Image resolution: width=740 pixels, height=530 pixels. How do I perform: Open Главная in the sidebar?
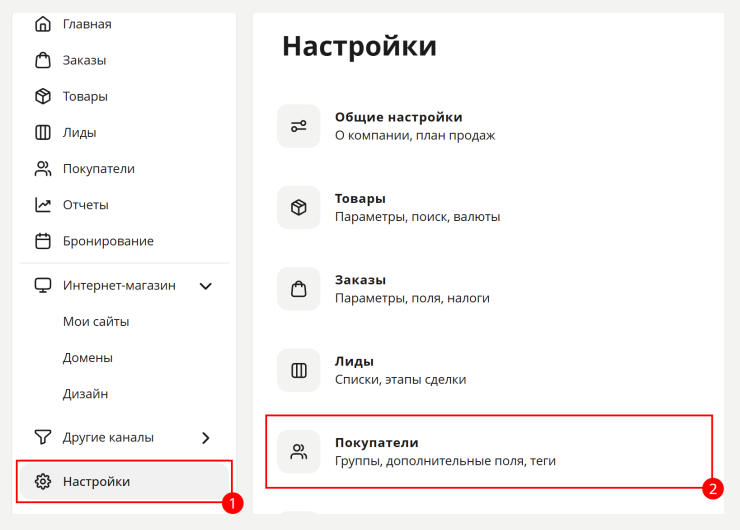point(87,24)
